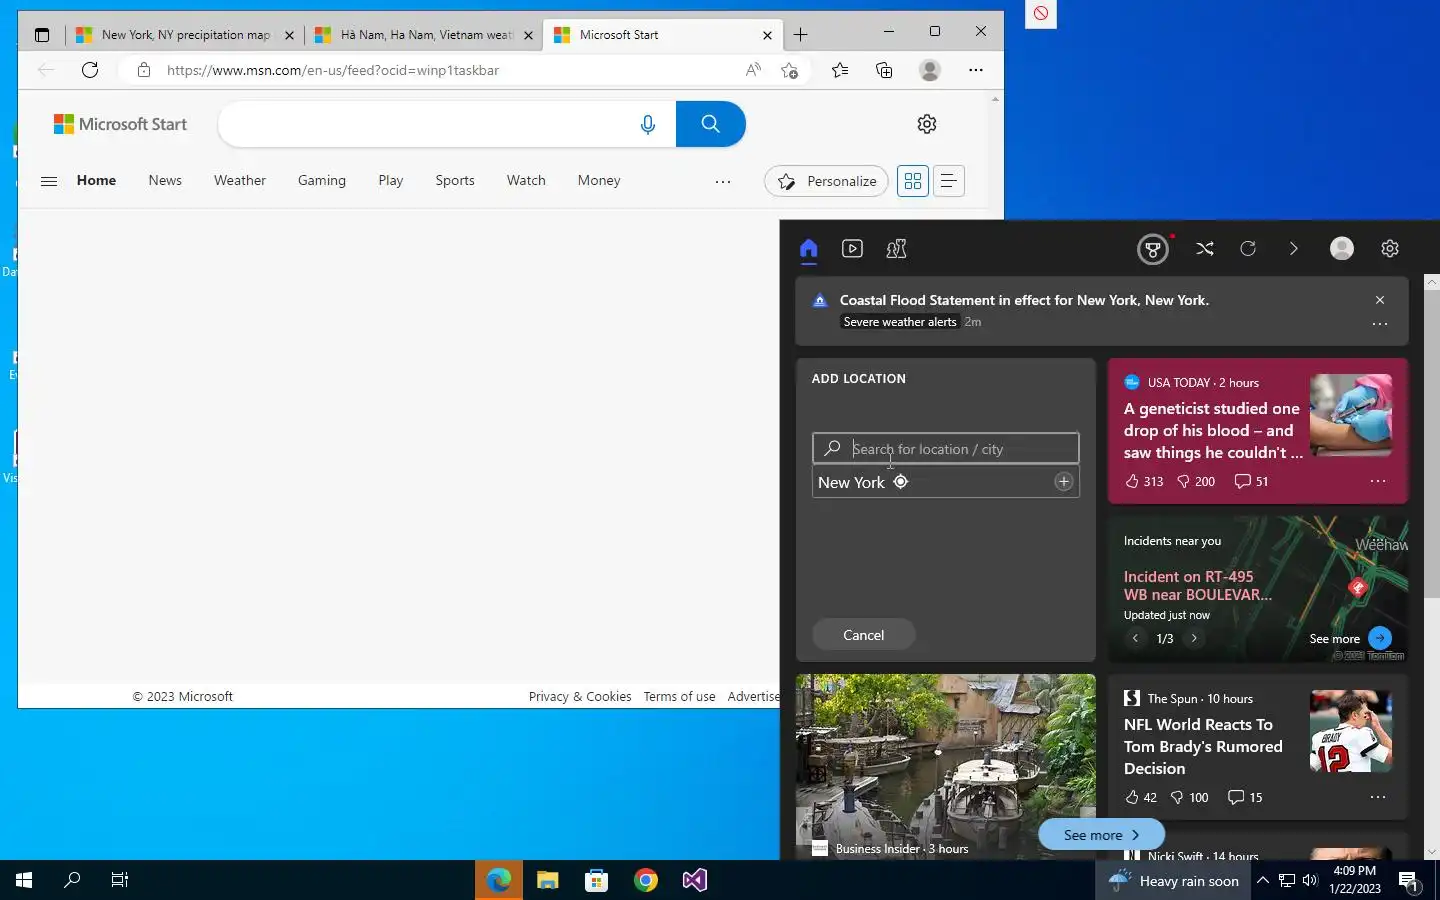Viewport: 1440px width, 900px height.
Task: Open Microsoft Start page settings gear
Action: 927,124
